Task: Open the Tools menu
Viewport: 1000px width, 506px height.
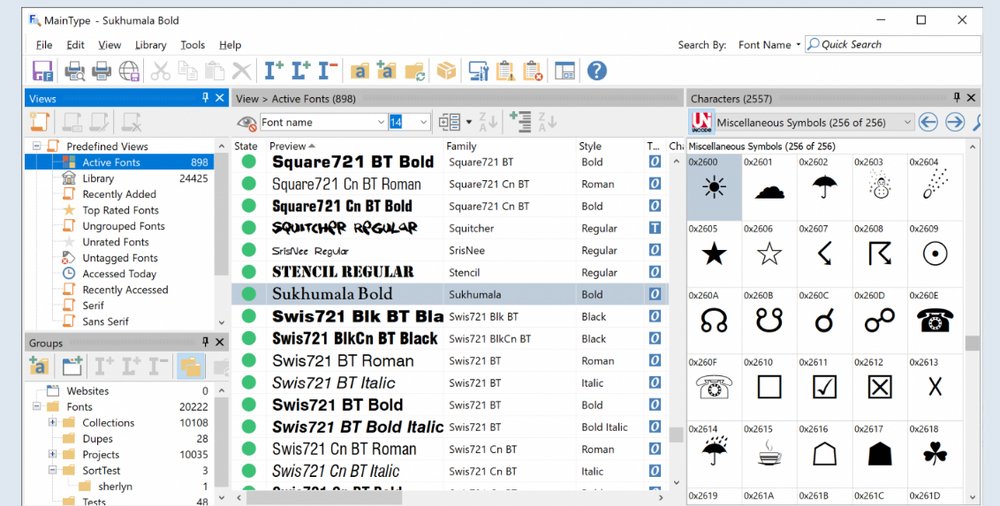Action: [x=192, y=45]
